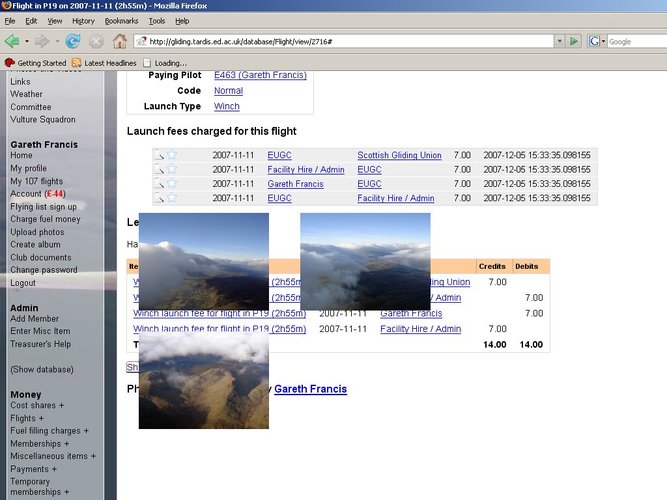This screenshot has width=667, height=500.
Task: Open the History menu
Action: click(x=84, y=20)
